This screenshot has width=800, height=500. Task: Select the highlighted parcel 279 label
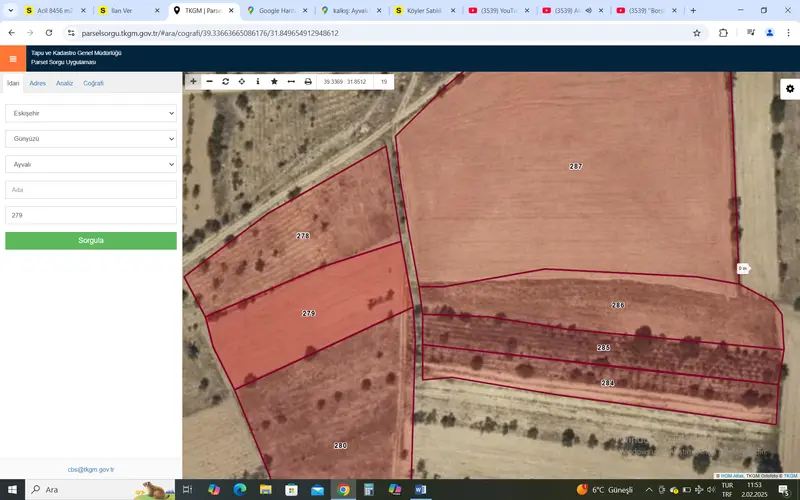[309, 313]
